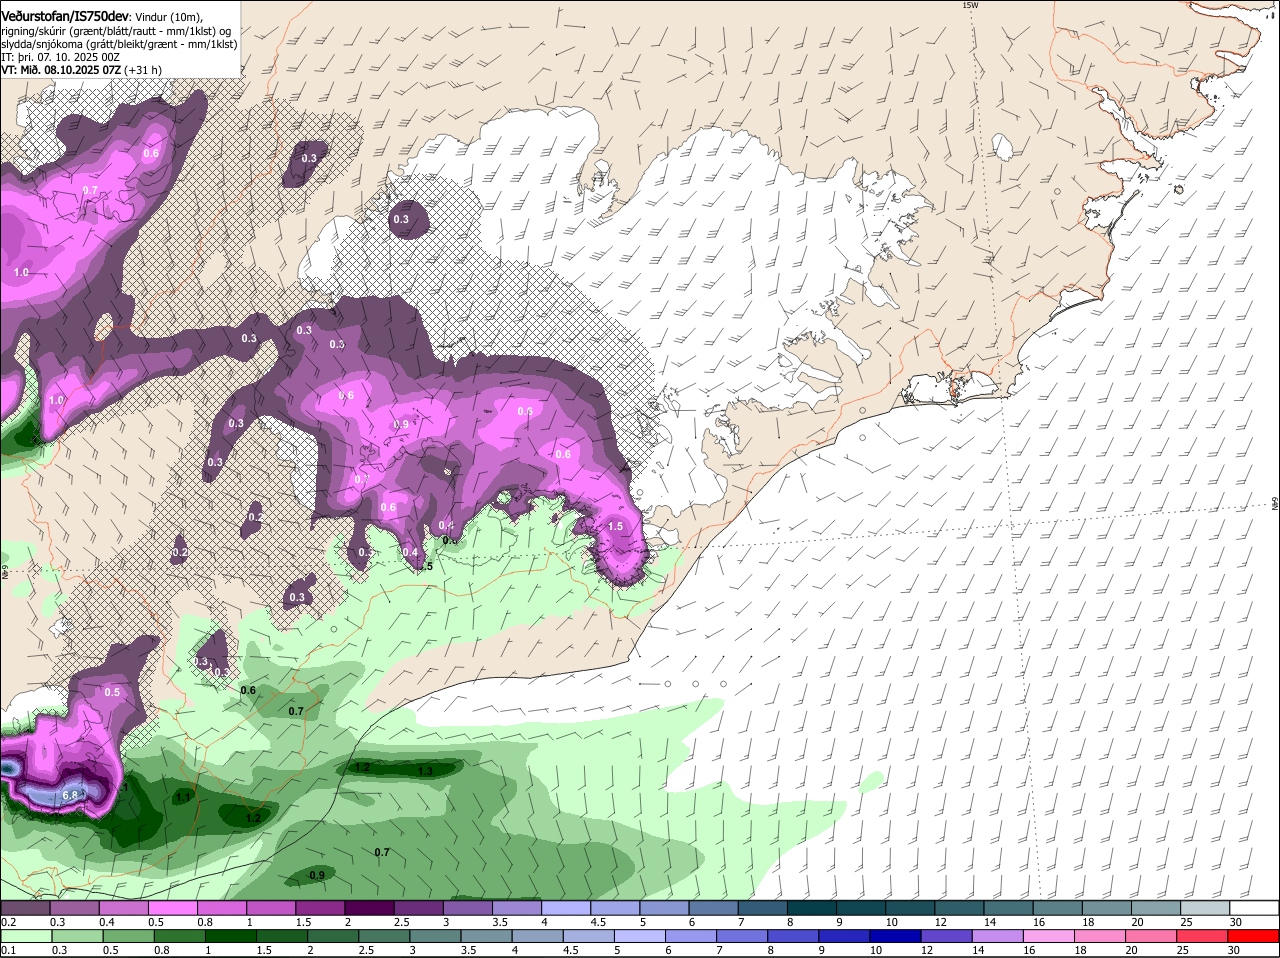Click the '(+31 h)' forecast offset text

click(144, 70)
